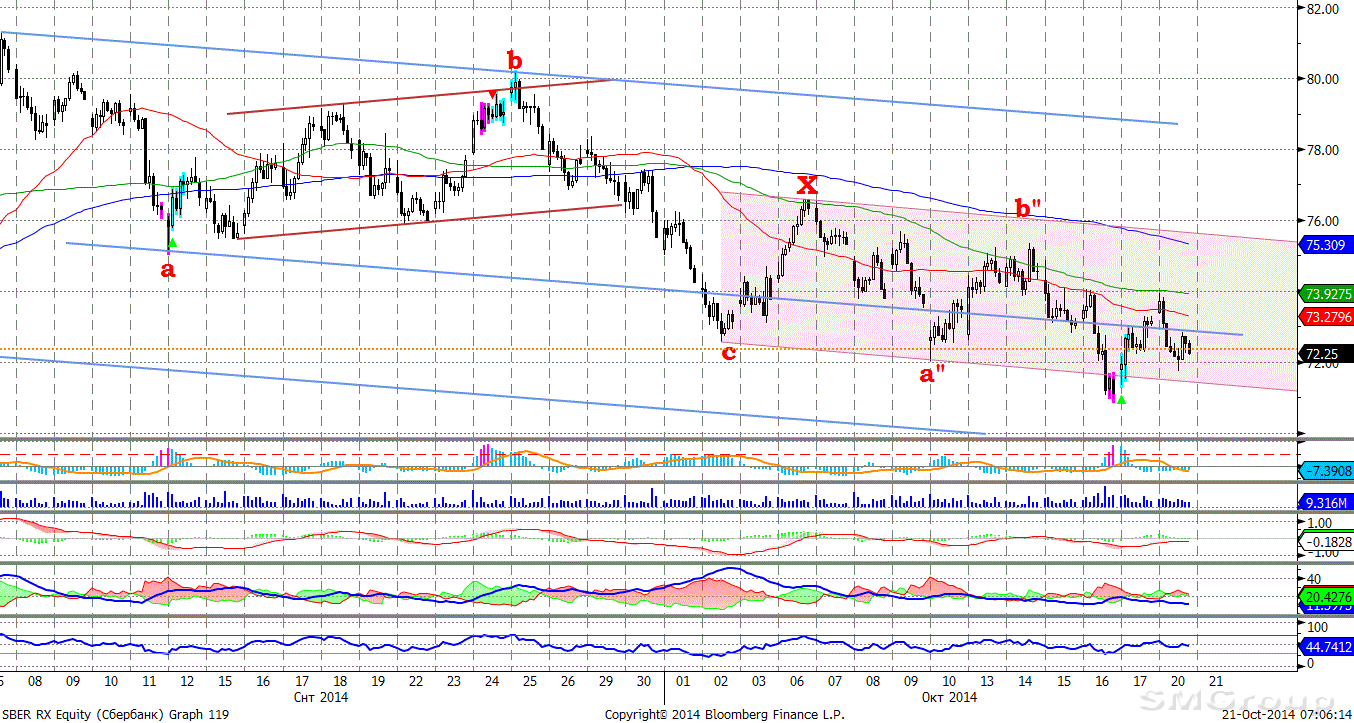Viewport: 1354px width, 723px height.
Task: Click the green up-arrow marker near label a
Action: pos(172,243)
